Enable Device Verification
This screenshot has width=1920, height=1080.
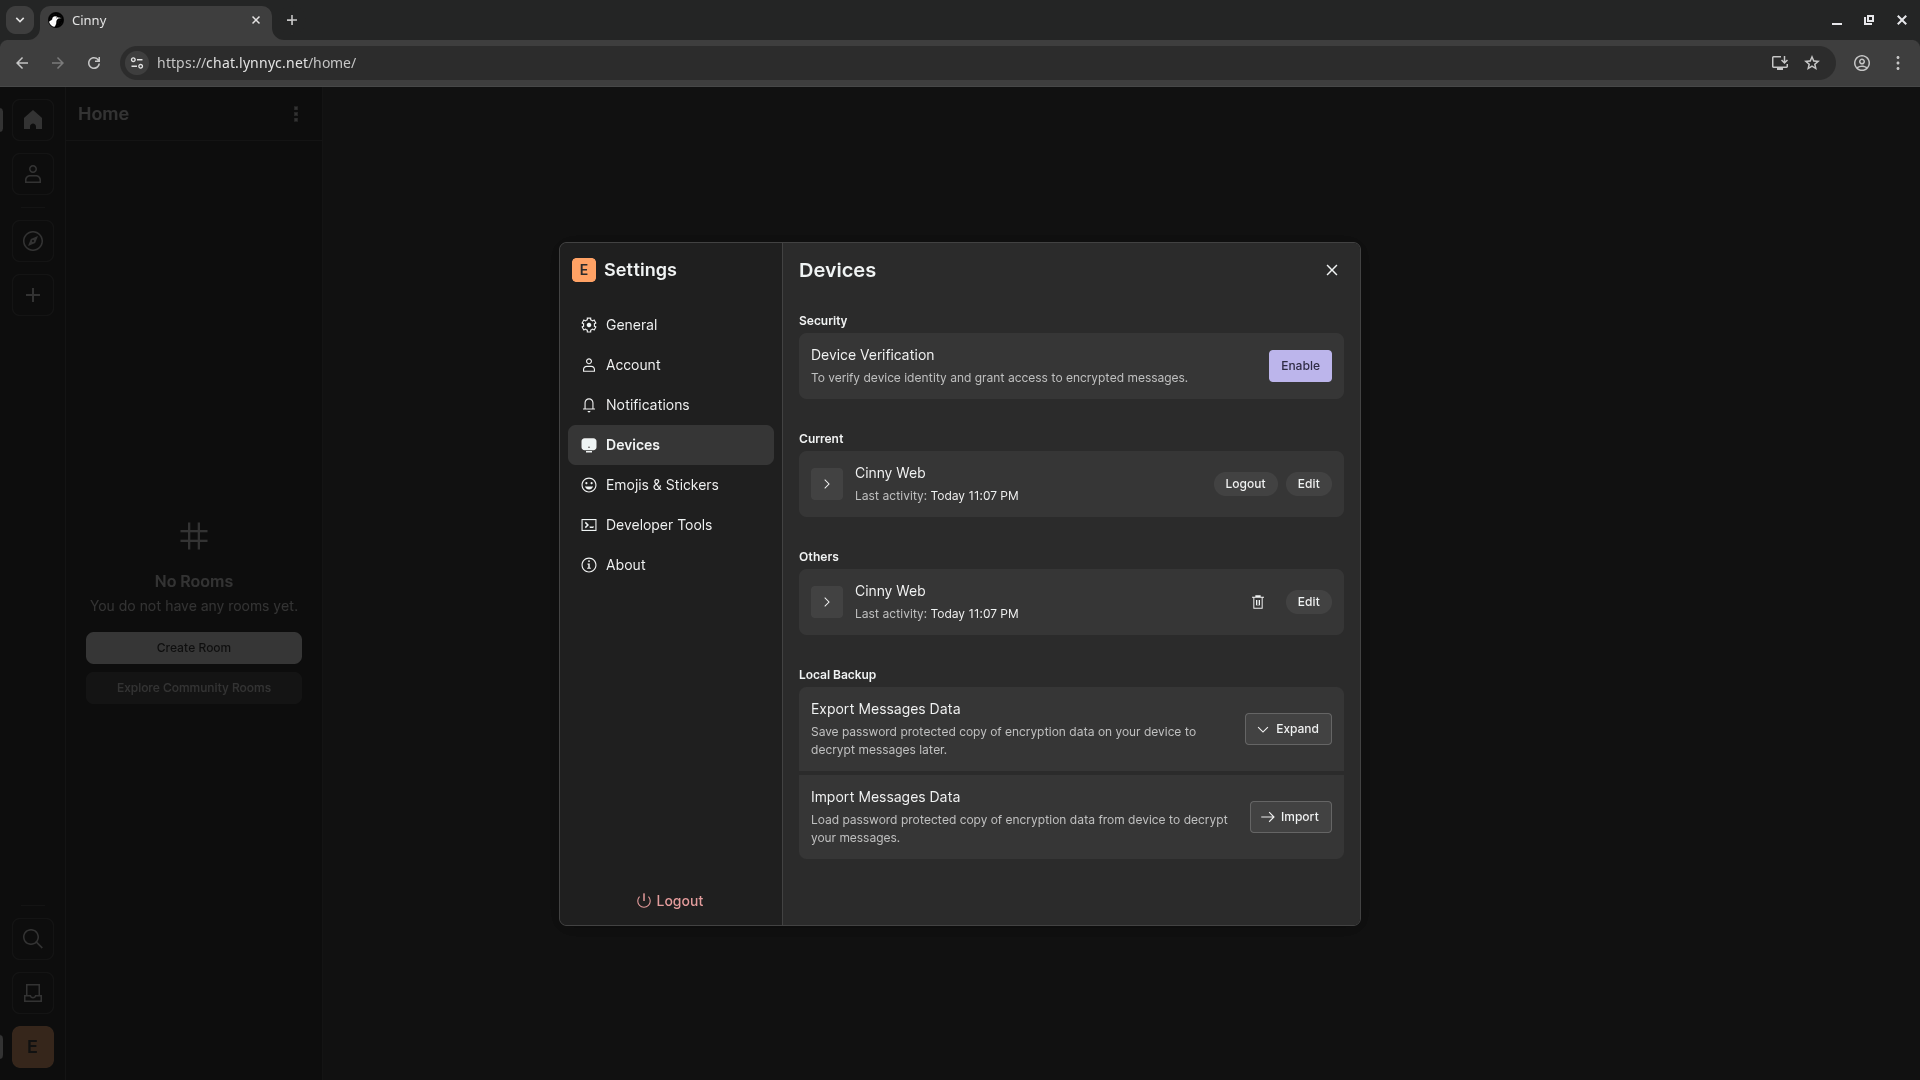[1300, 366]
